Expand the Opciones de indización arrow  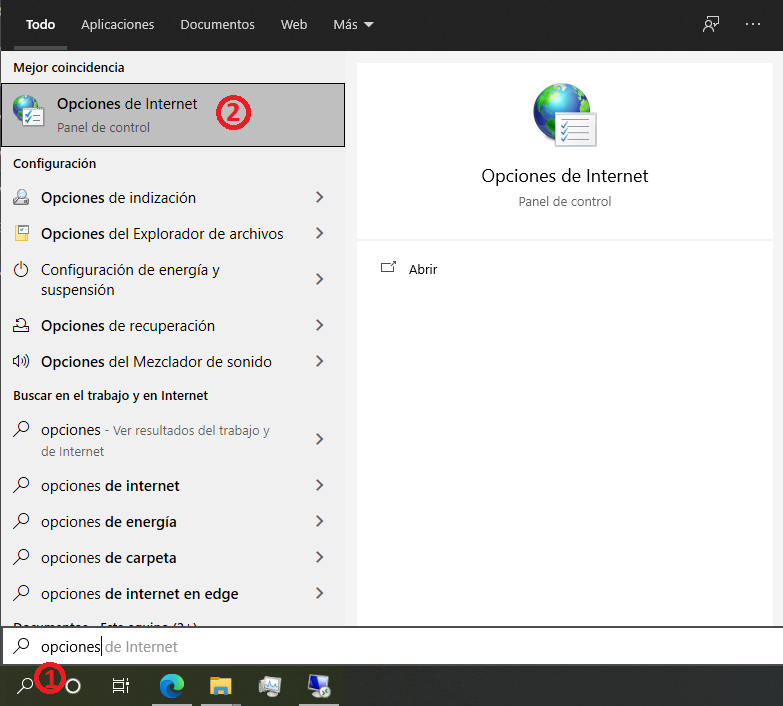point(320,197)
